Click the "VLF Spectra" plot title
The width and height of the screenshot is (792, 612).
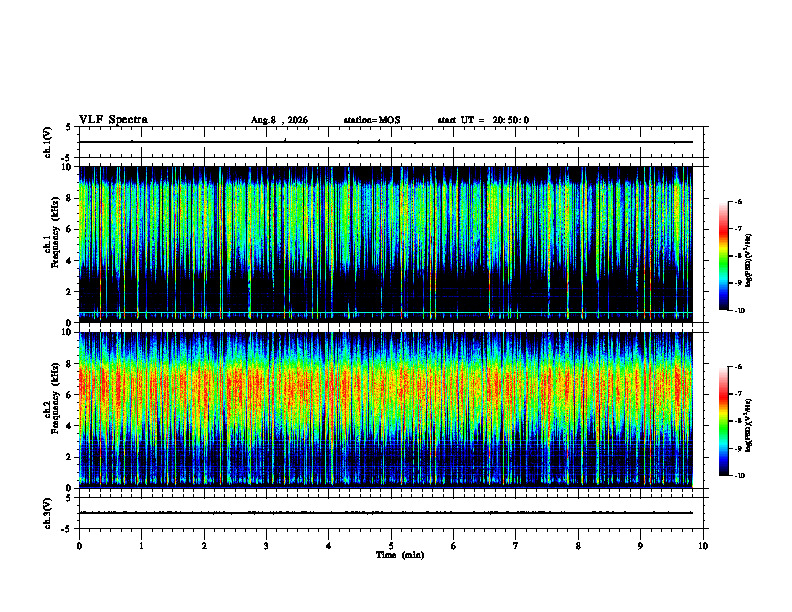tap(113, 120)
